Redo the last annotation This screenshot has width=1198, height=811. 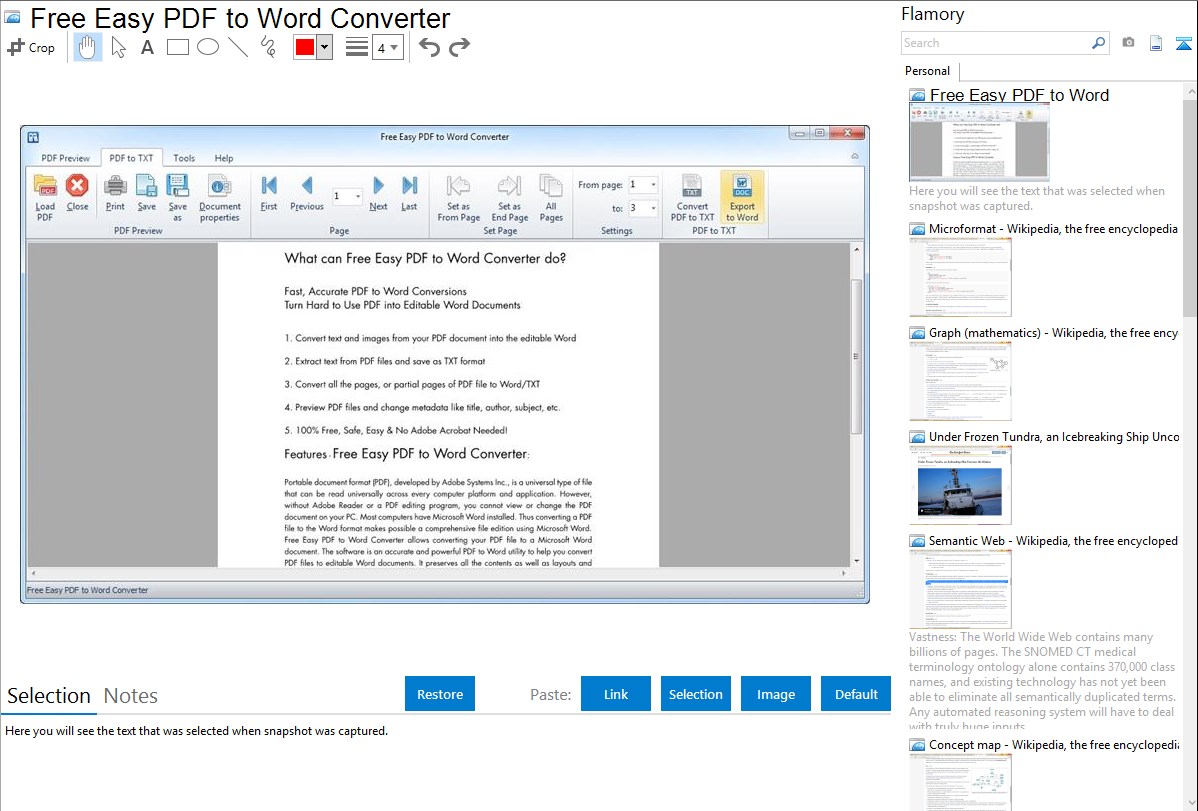click(459, 47)
